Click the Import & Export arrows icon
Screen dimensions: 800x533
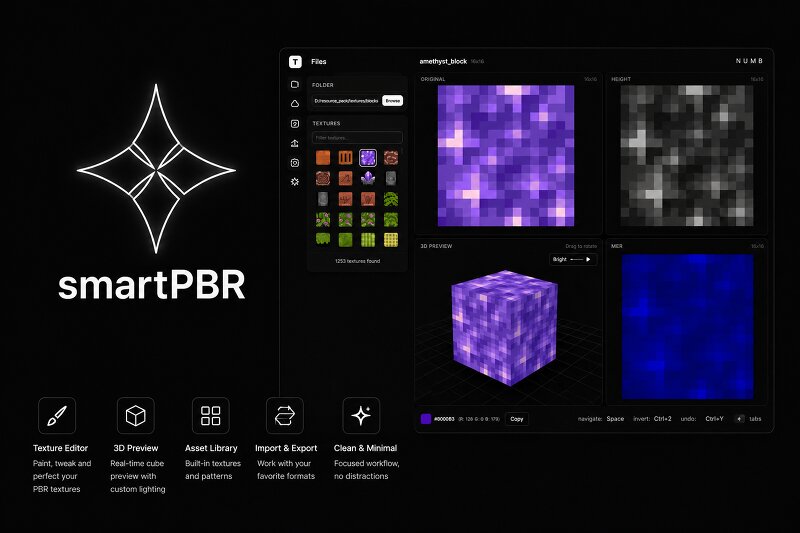(x=285, y=416)
